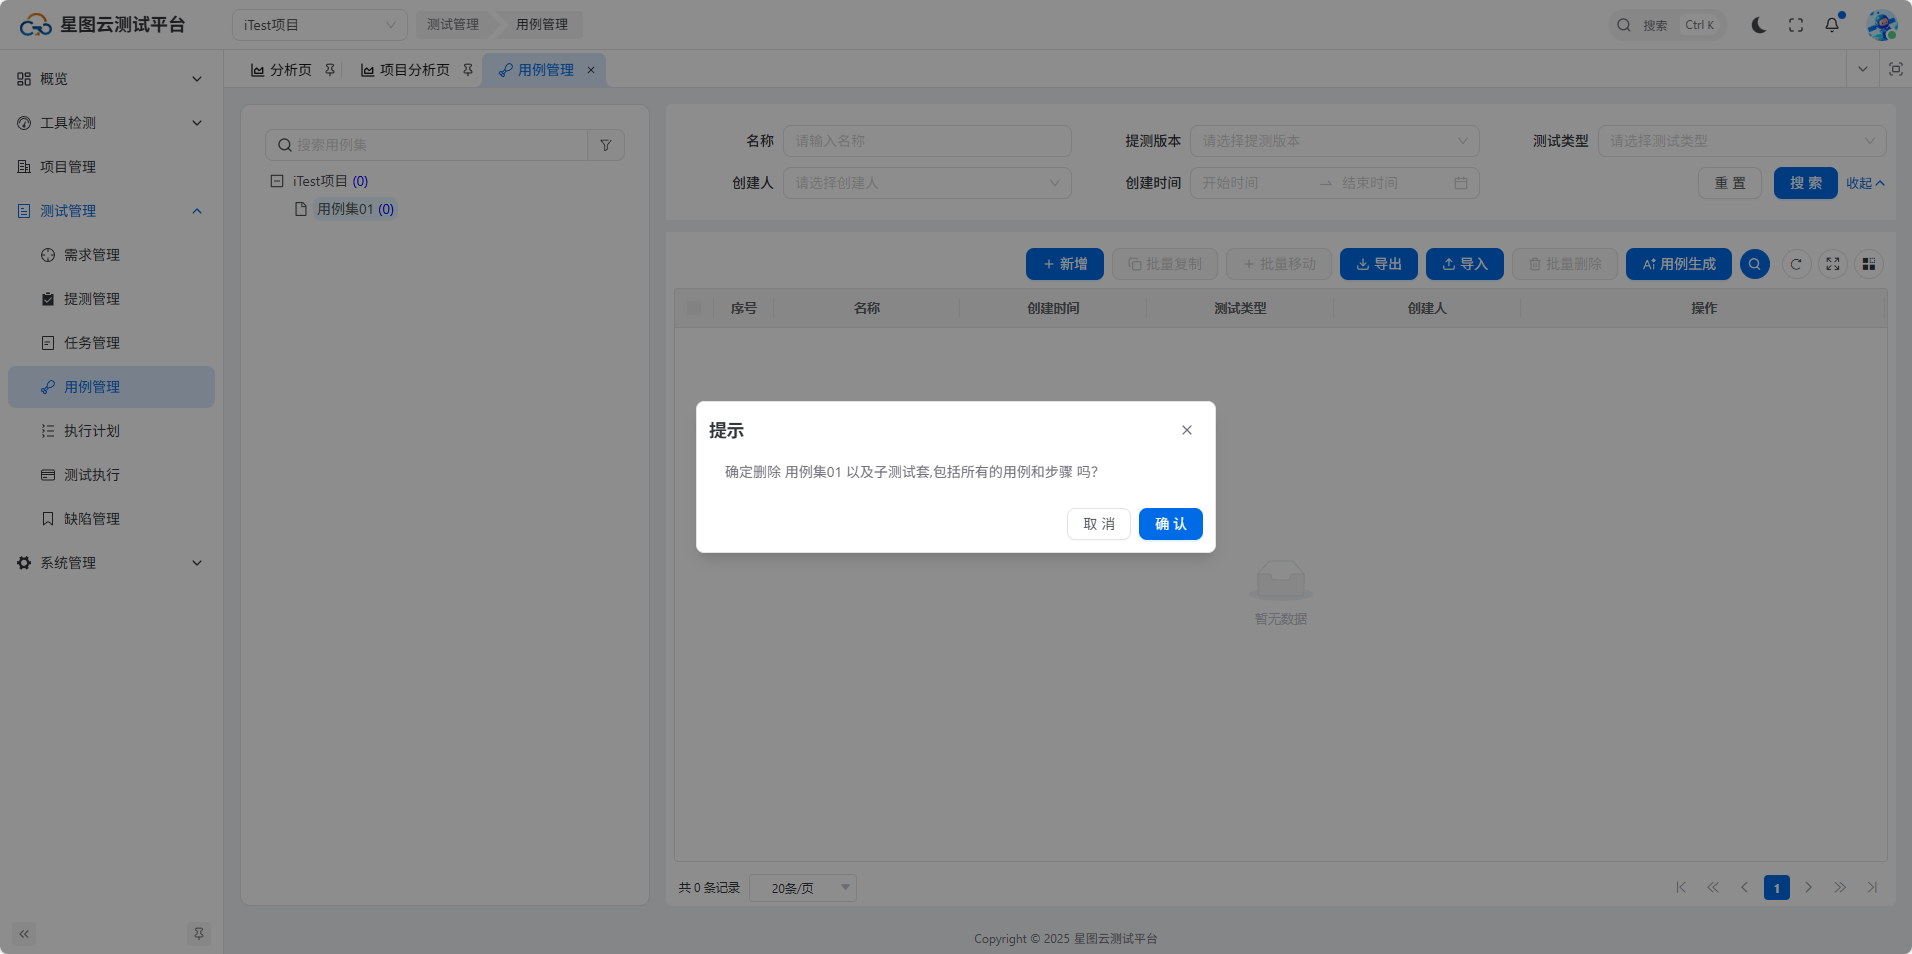Pin the sidebar using the pin icon

[x=199, y=934]
